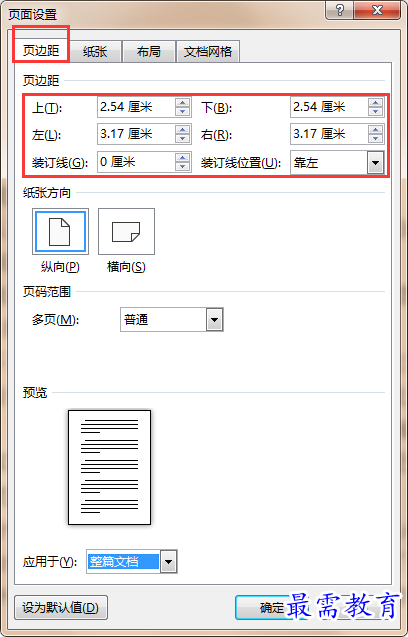Open the 纸张 tab
Screen dimensions: 408x637
click(95, 52)
